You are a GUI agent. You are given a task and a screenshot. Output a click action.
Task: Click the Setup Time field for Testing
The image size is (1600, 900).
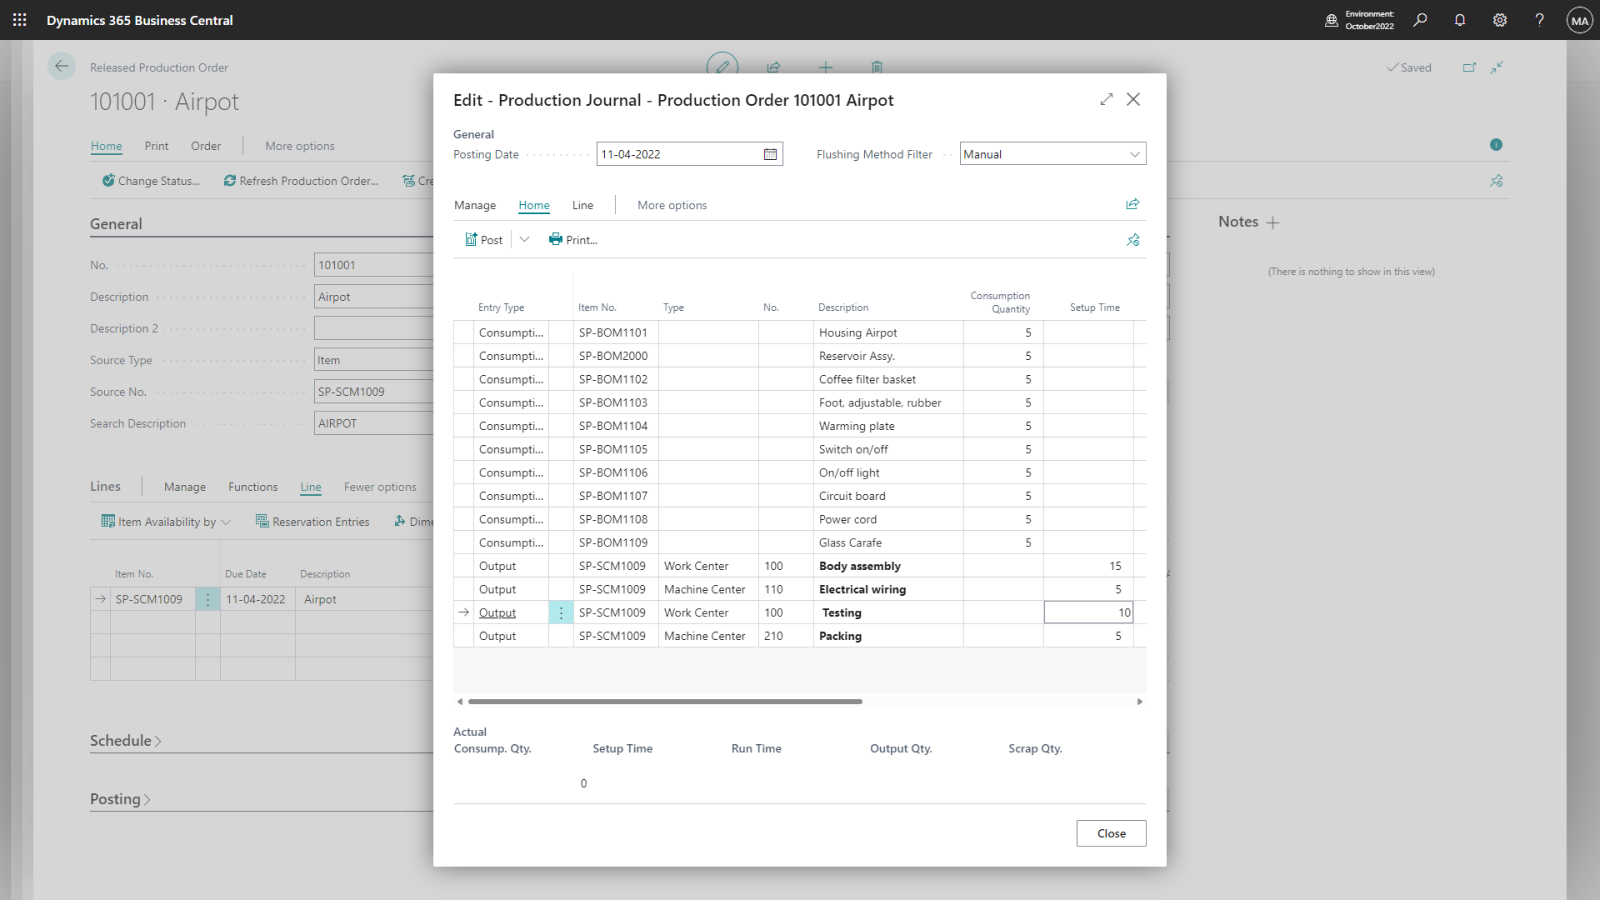[x=1088, y=613]
